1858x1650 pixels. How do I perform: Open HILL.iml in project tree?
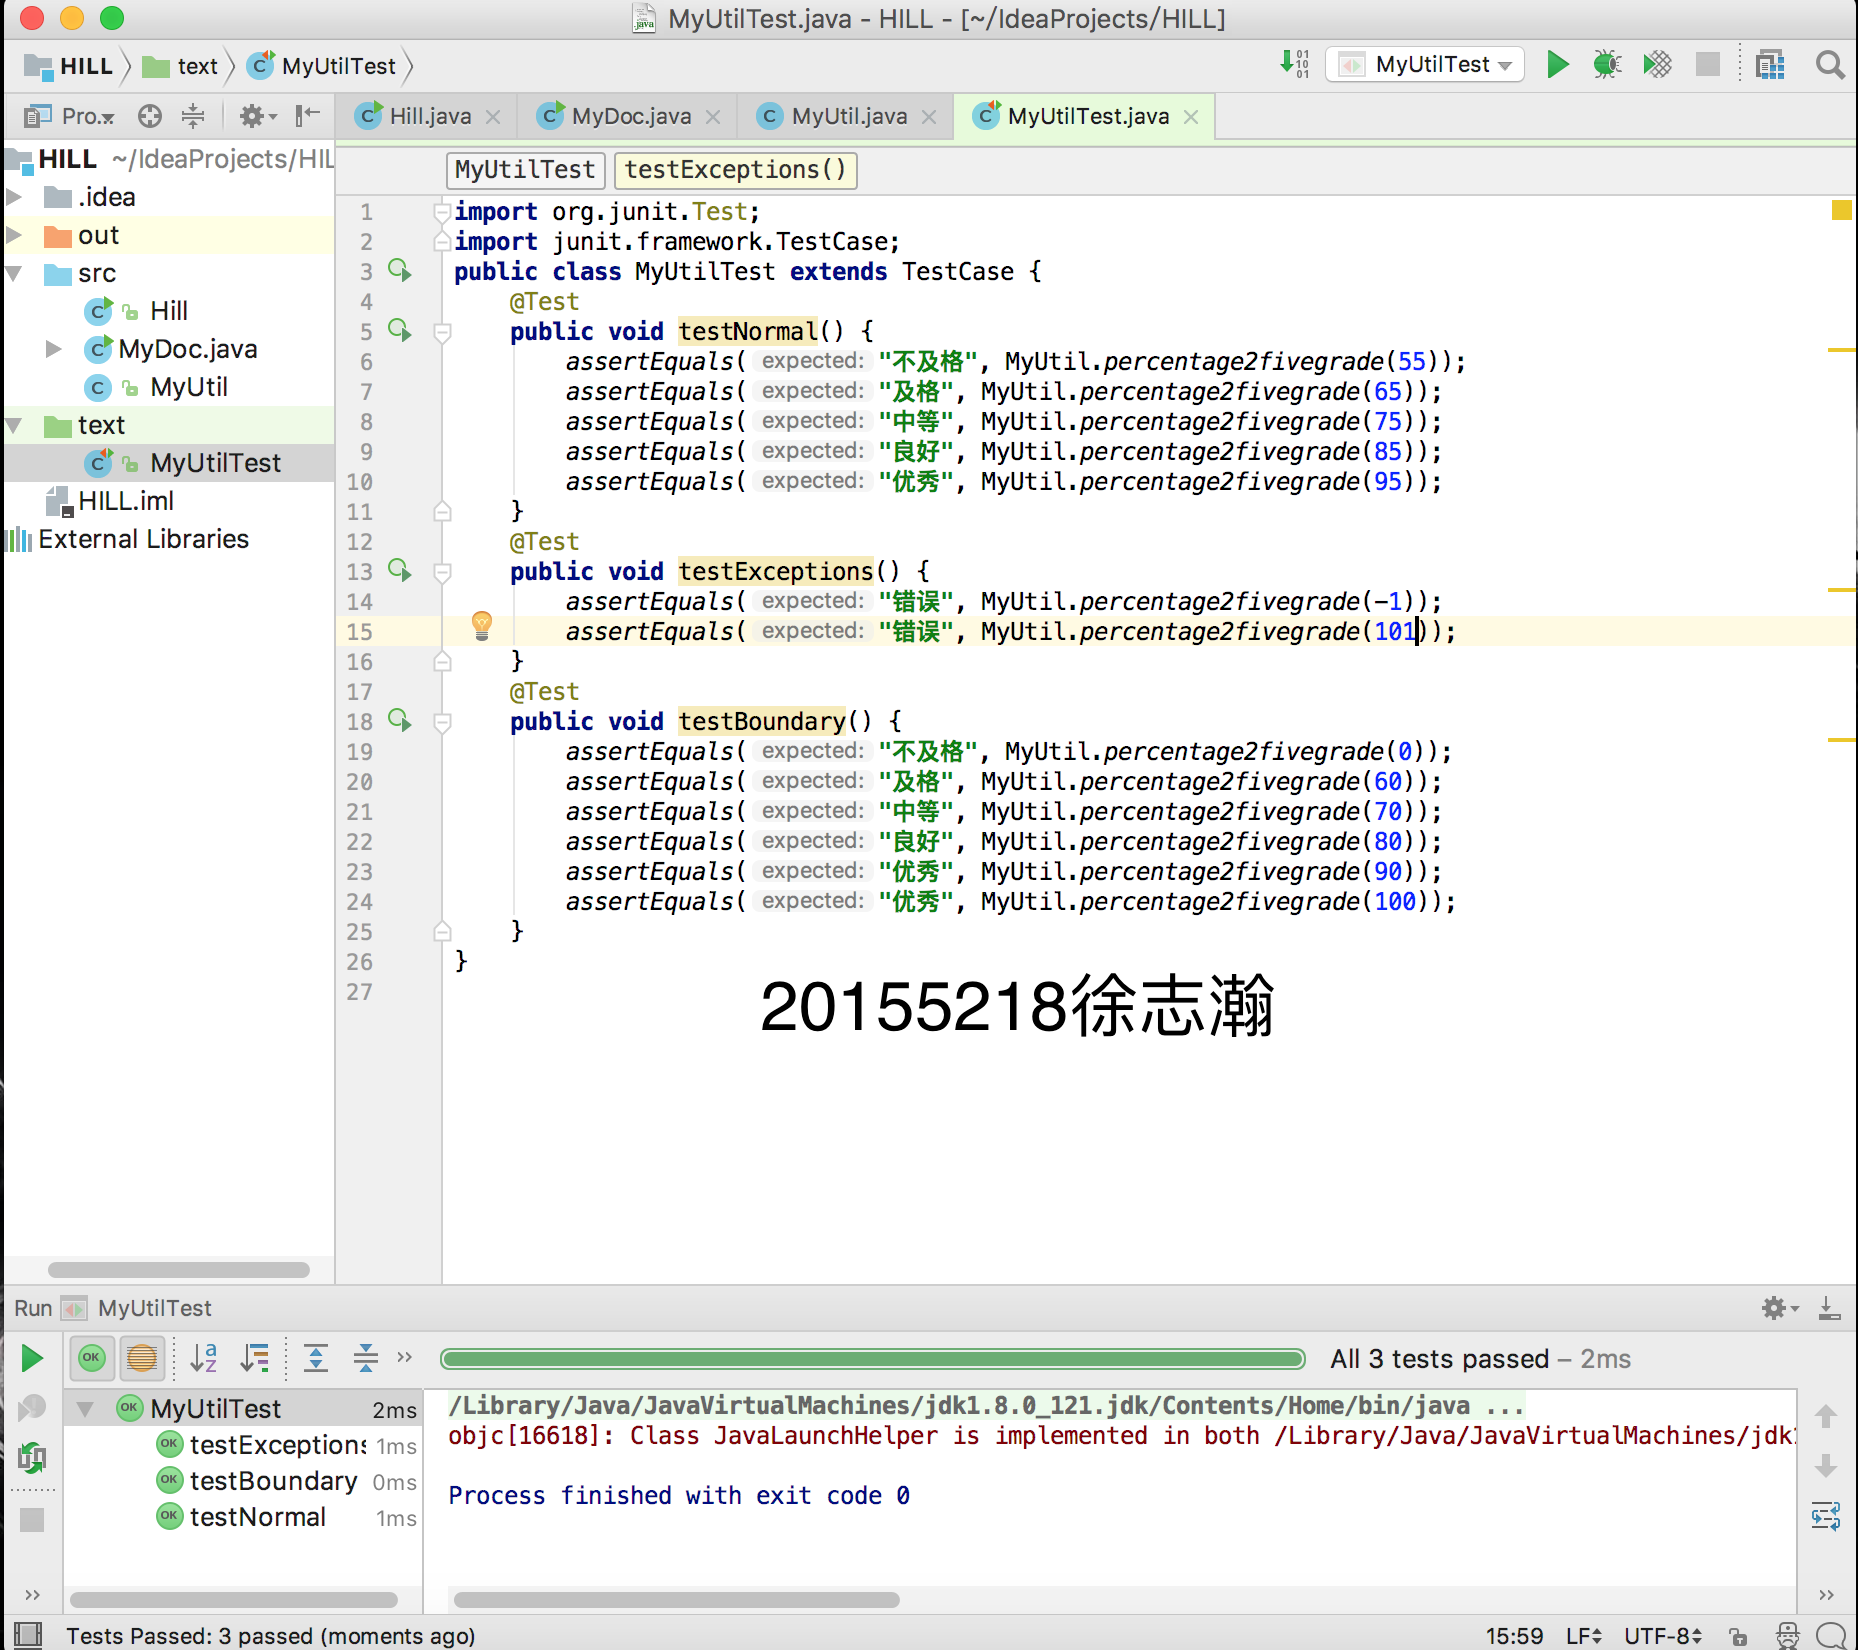126,501
